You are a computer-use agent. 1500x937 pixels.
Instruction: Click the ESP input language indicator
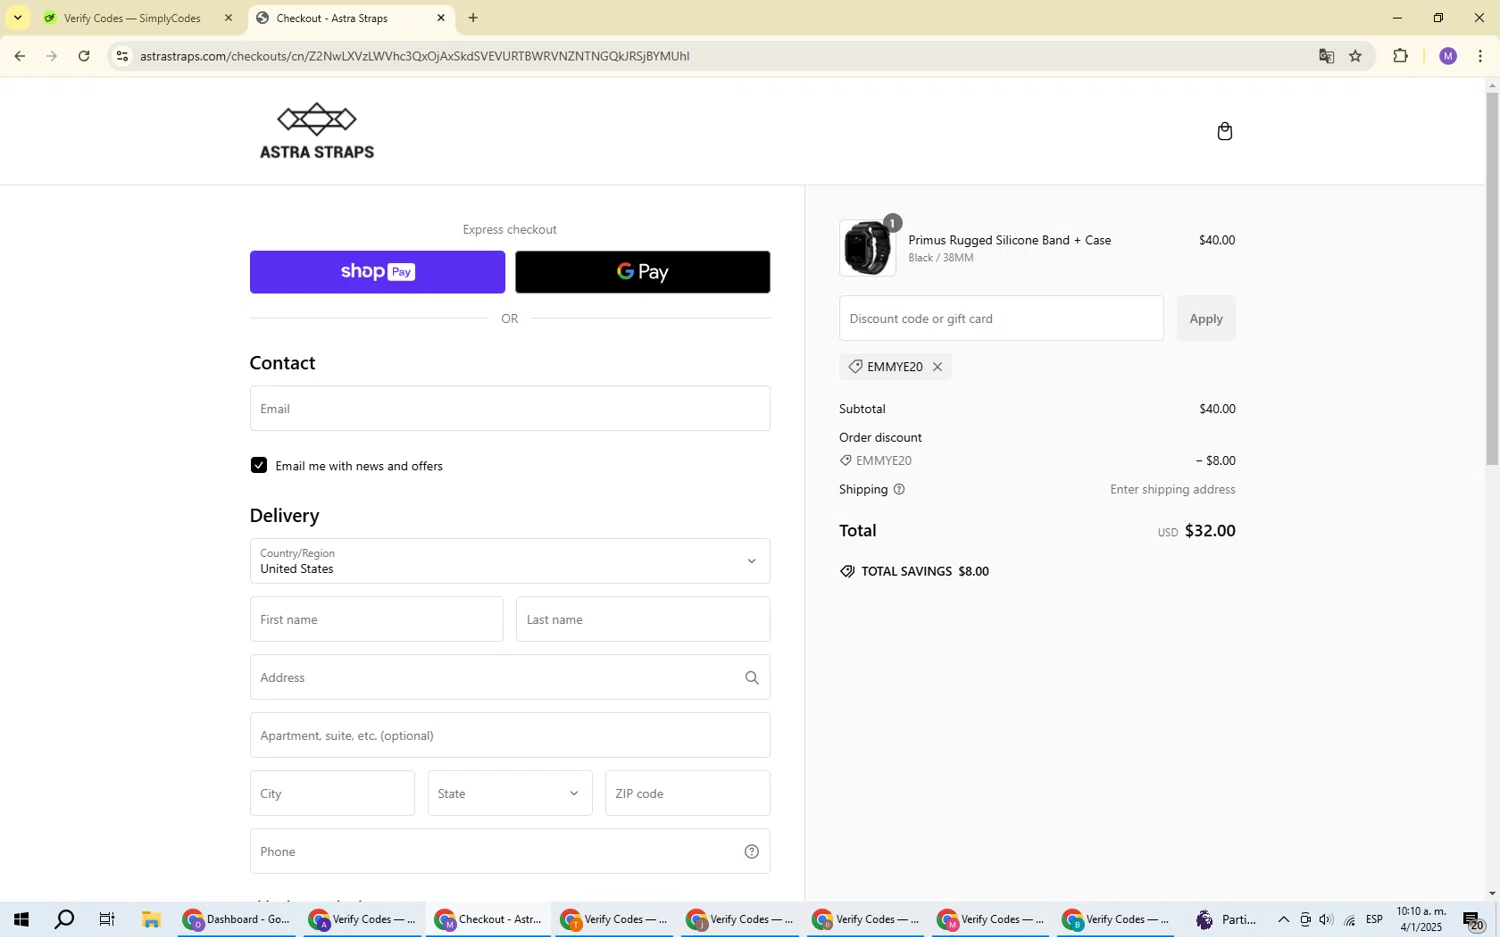[1375, 920]
